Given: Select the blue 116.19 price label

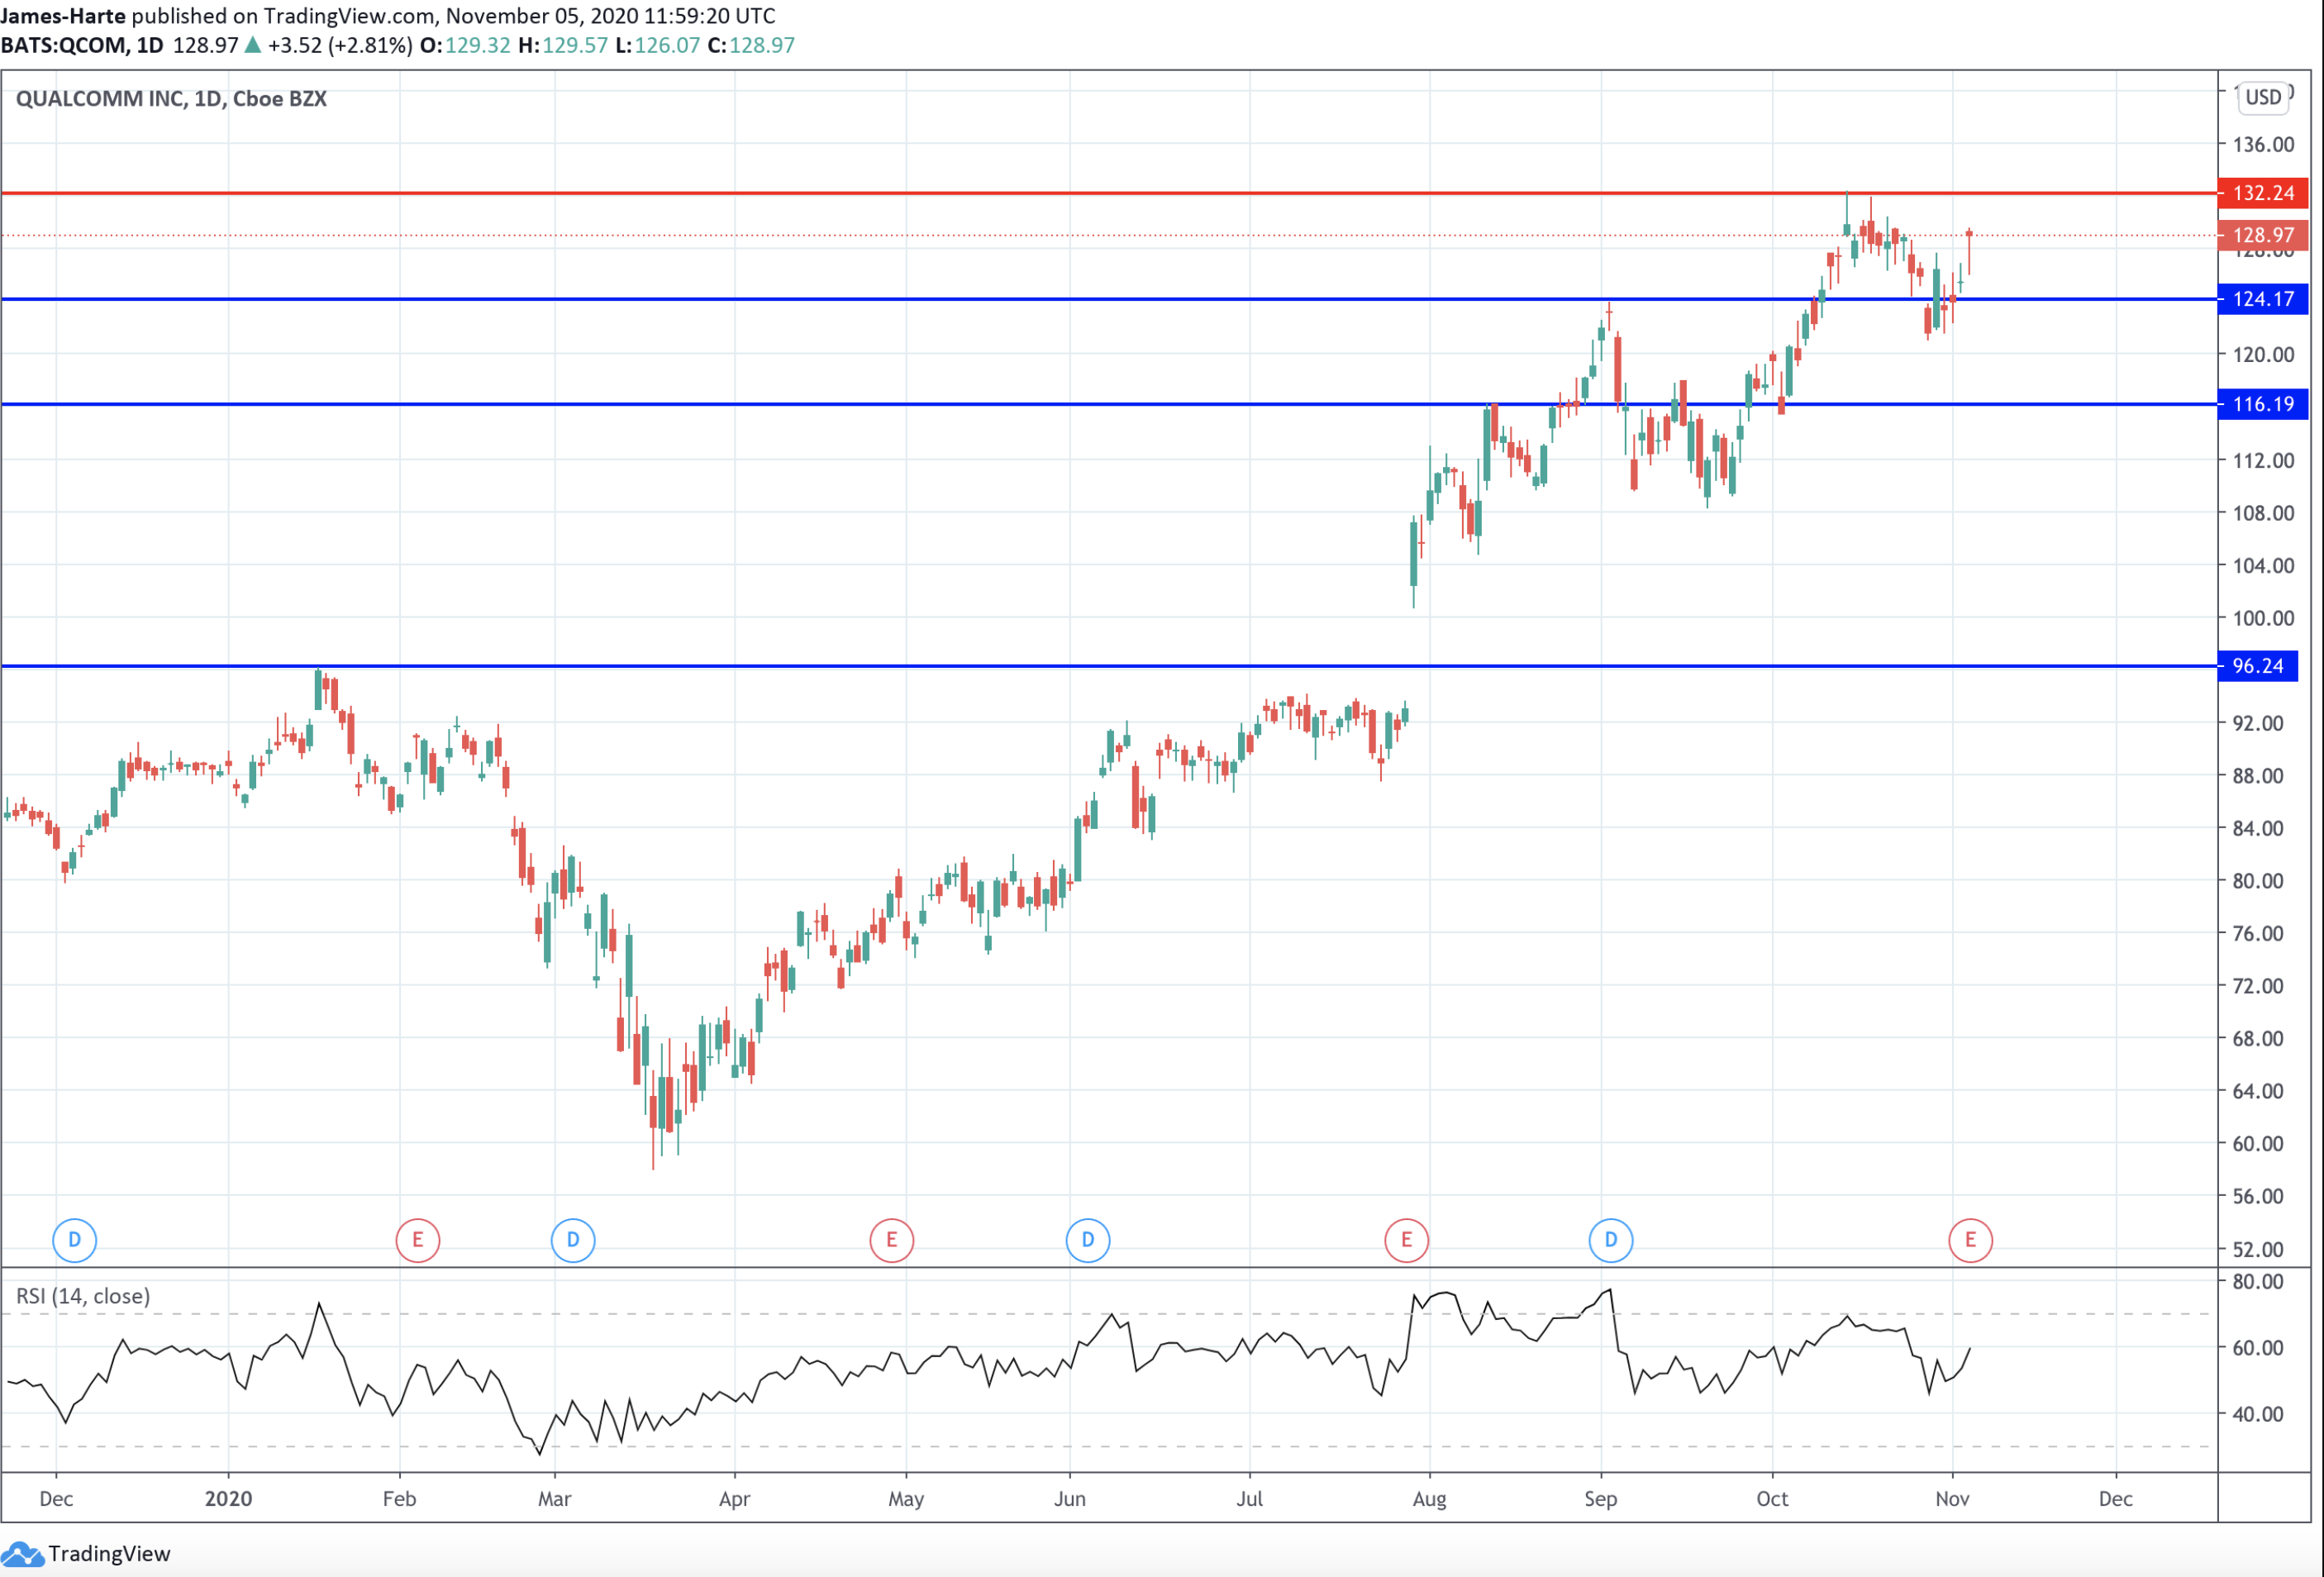Looking at the screenshot, I should click(2262, 404).
